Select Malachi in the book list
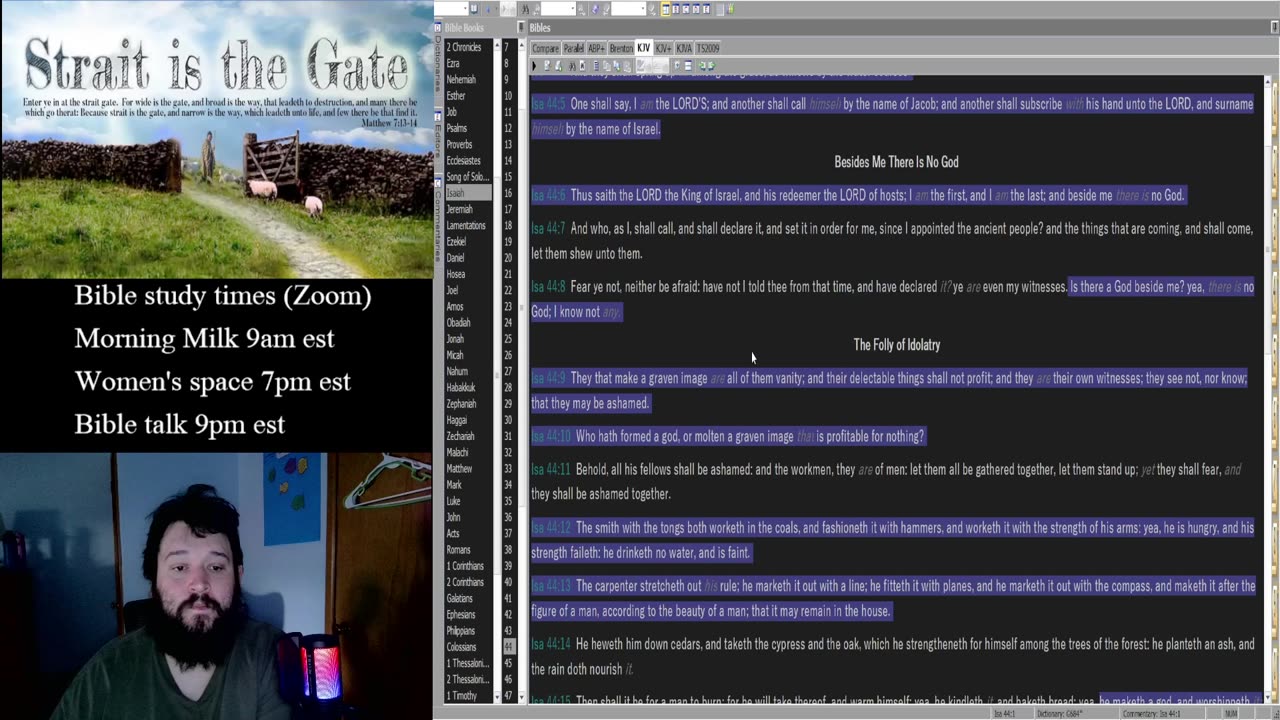The width and height of the screenshot is (1280, 720). 457,452
